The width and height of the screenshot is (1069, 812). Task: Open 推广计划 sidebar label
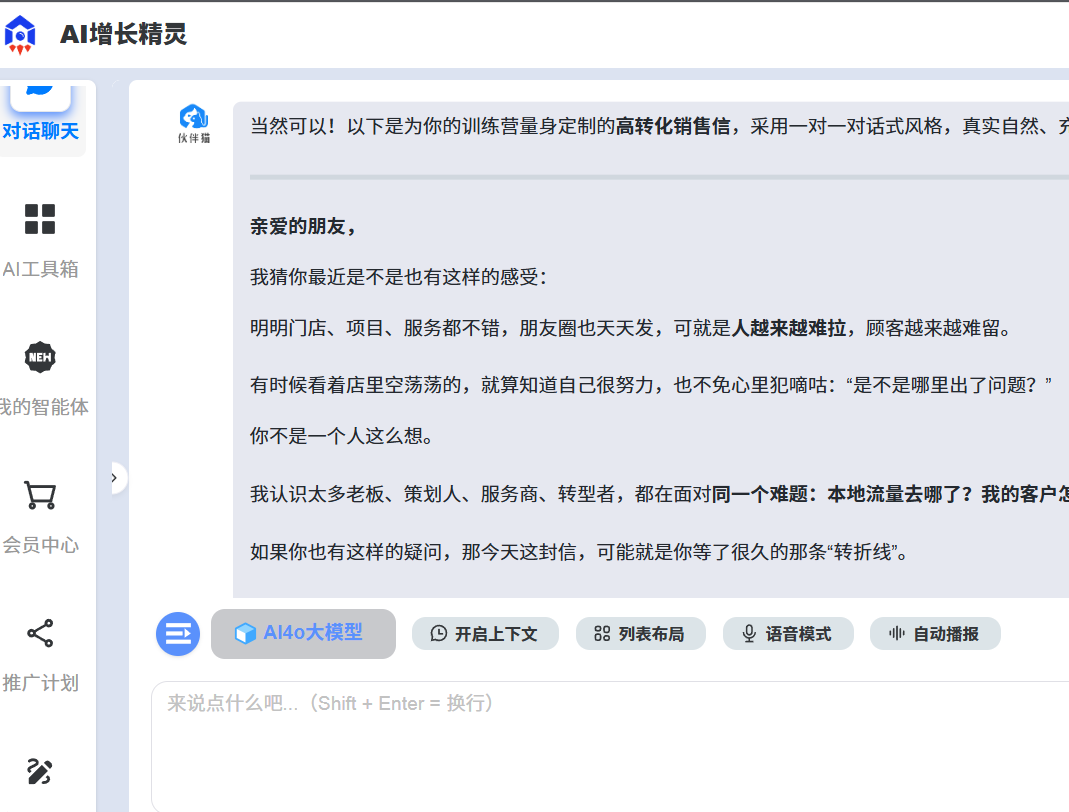point(40,683)
